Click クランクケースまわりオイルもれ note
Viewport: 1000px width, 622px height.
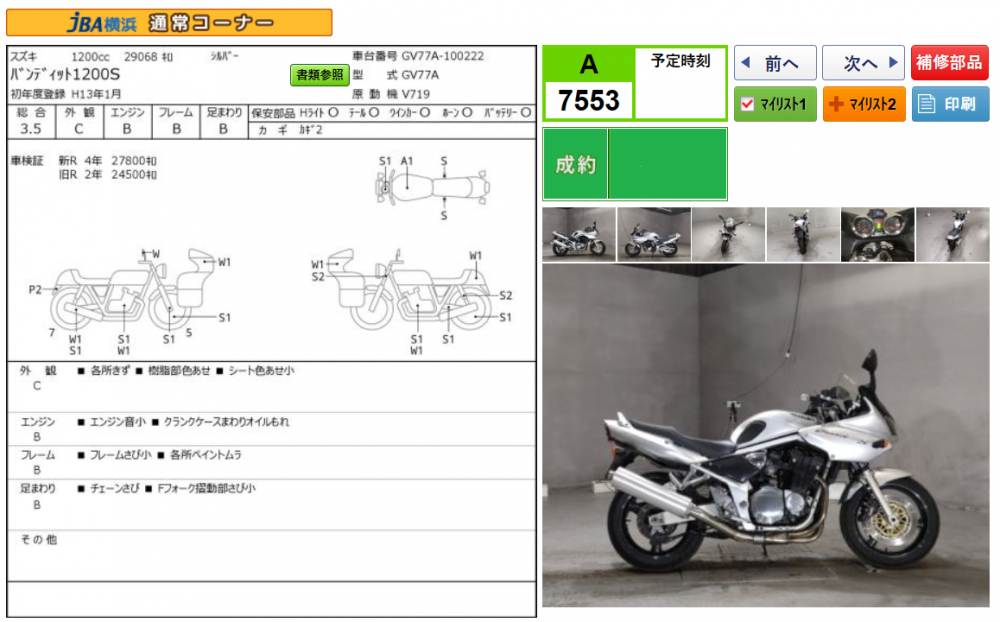pos(226,422)
